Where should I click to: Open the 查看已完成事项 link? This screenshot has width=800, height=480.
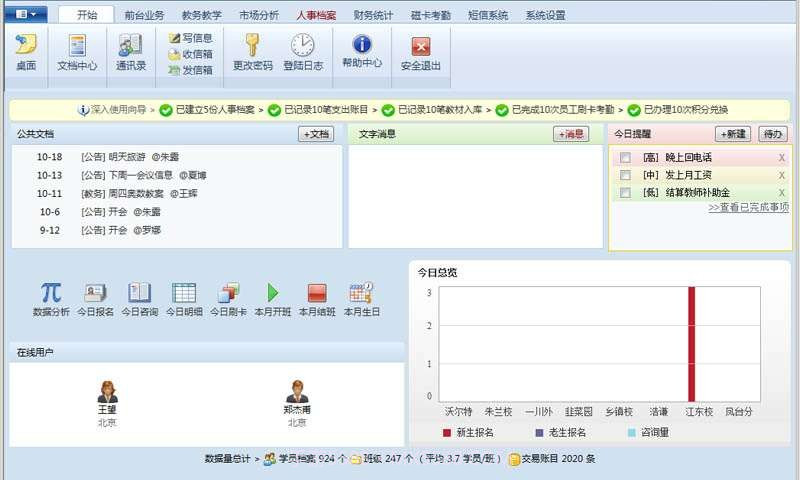point(748,208)
